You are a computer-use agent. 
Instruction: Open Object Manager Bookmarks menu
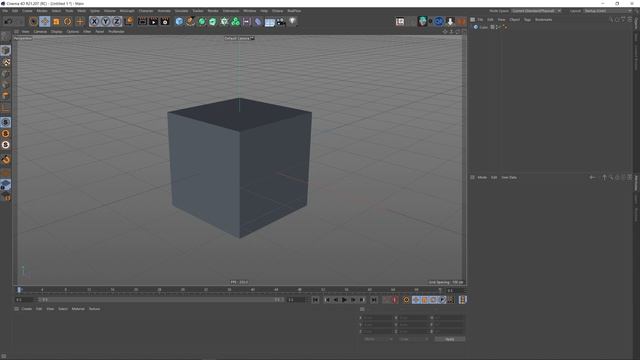click(x=543, y=20)
